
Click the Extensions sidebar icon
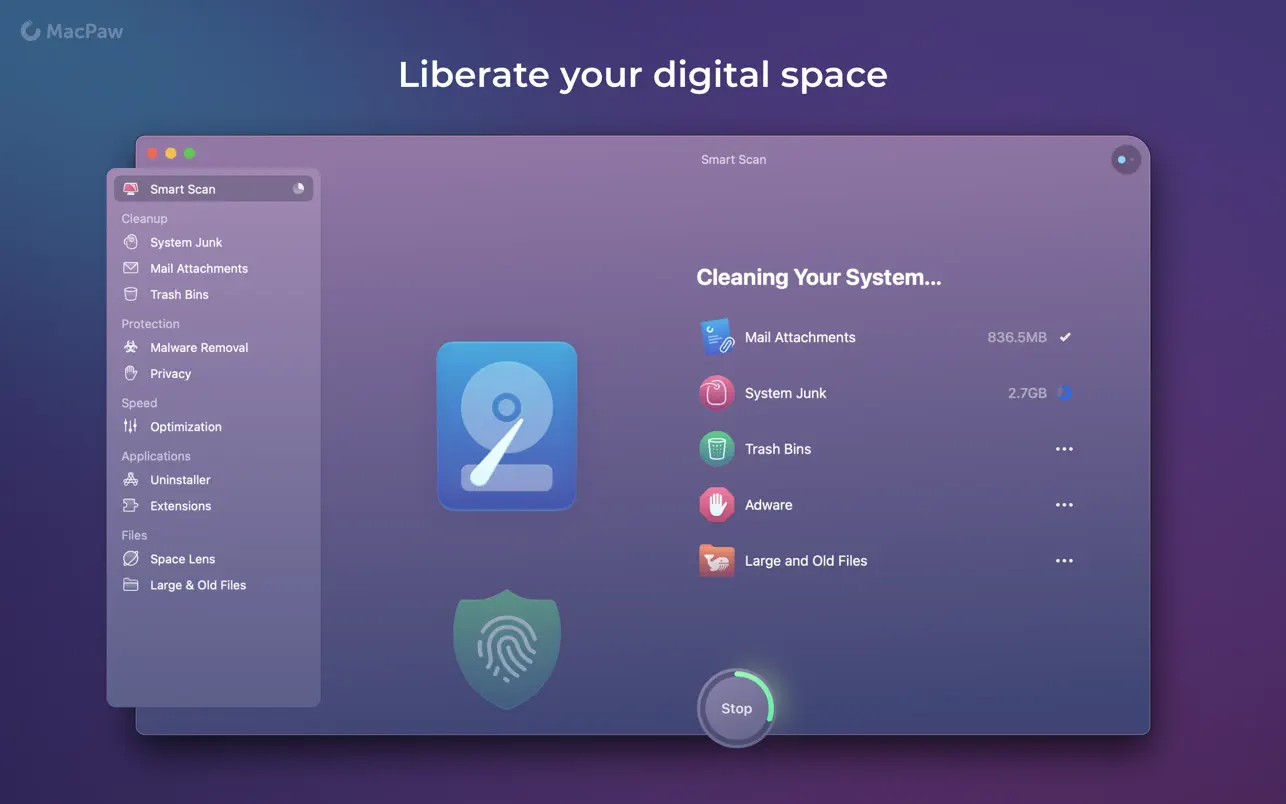pos(131,505)
